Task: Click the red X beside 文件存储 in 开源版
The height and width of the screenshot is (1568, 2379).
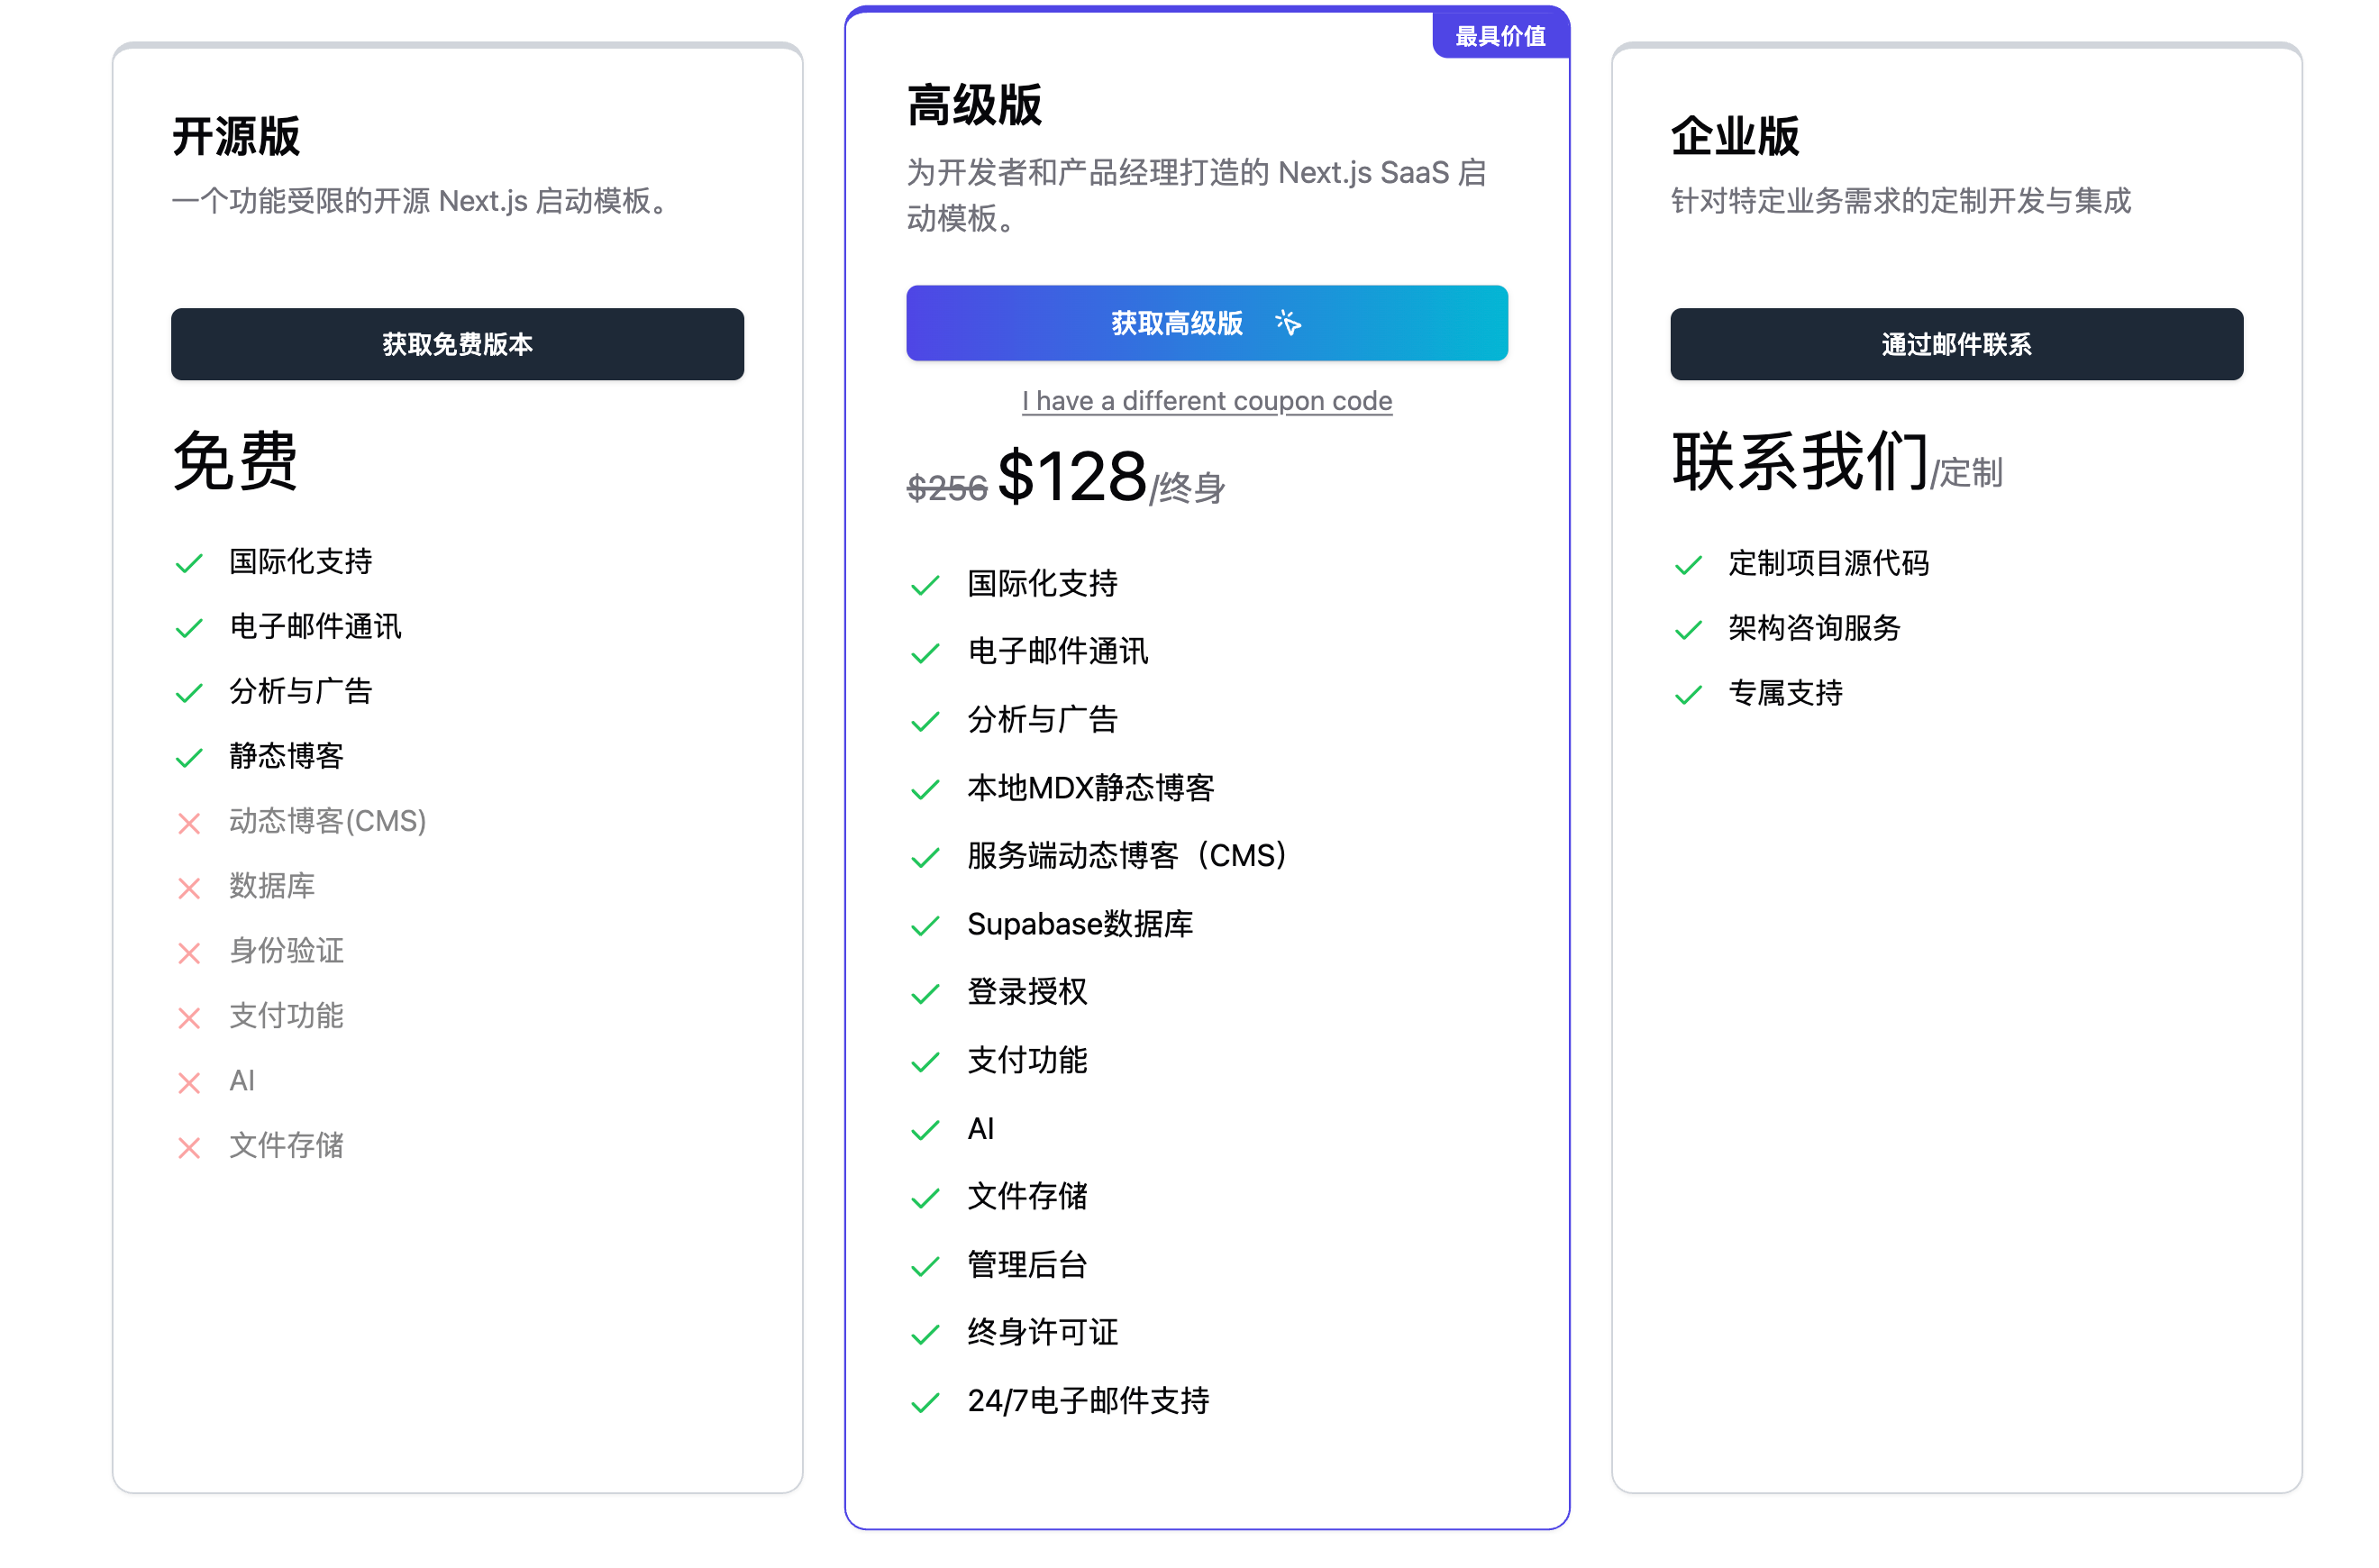Action: (189, 1147)
